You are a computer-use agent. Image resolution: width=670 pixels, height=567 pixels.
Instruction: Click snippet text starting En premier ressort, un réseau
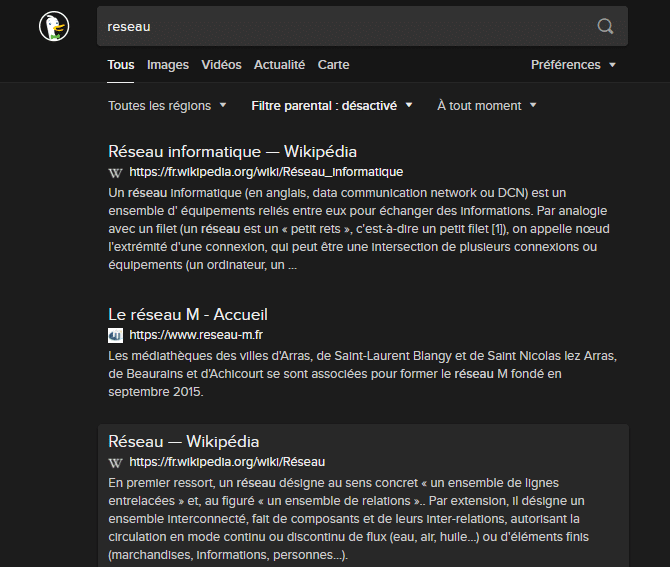coord(349,519)
